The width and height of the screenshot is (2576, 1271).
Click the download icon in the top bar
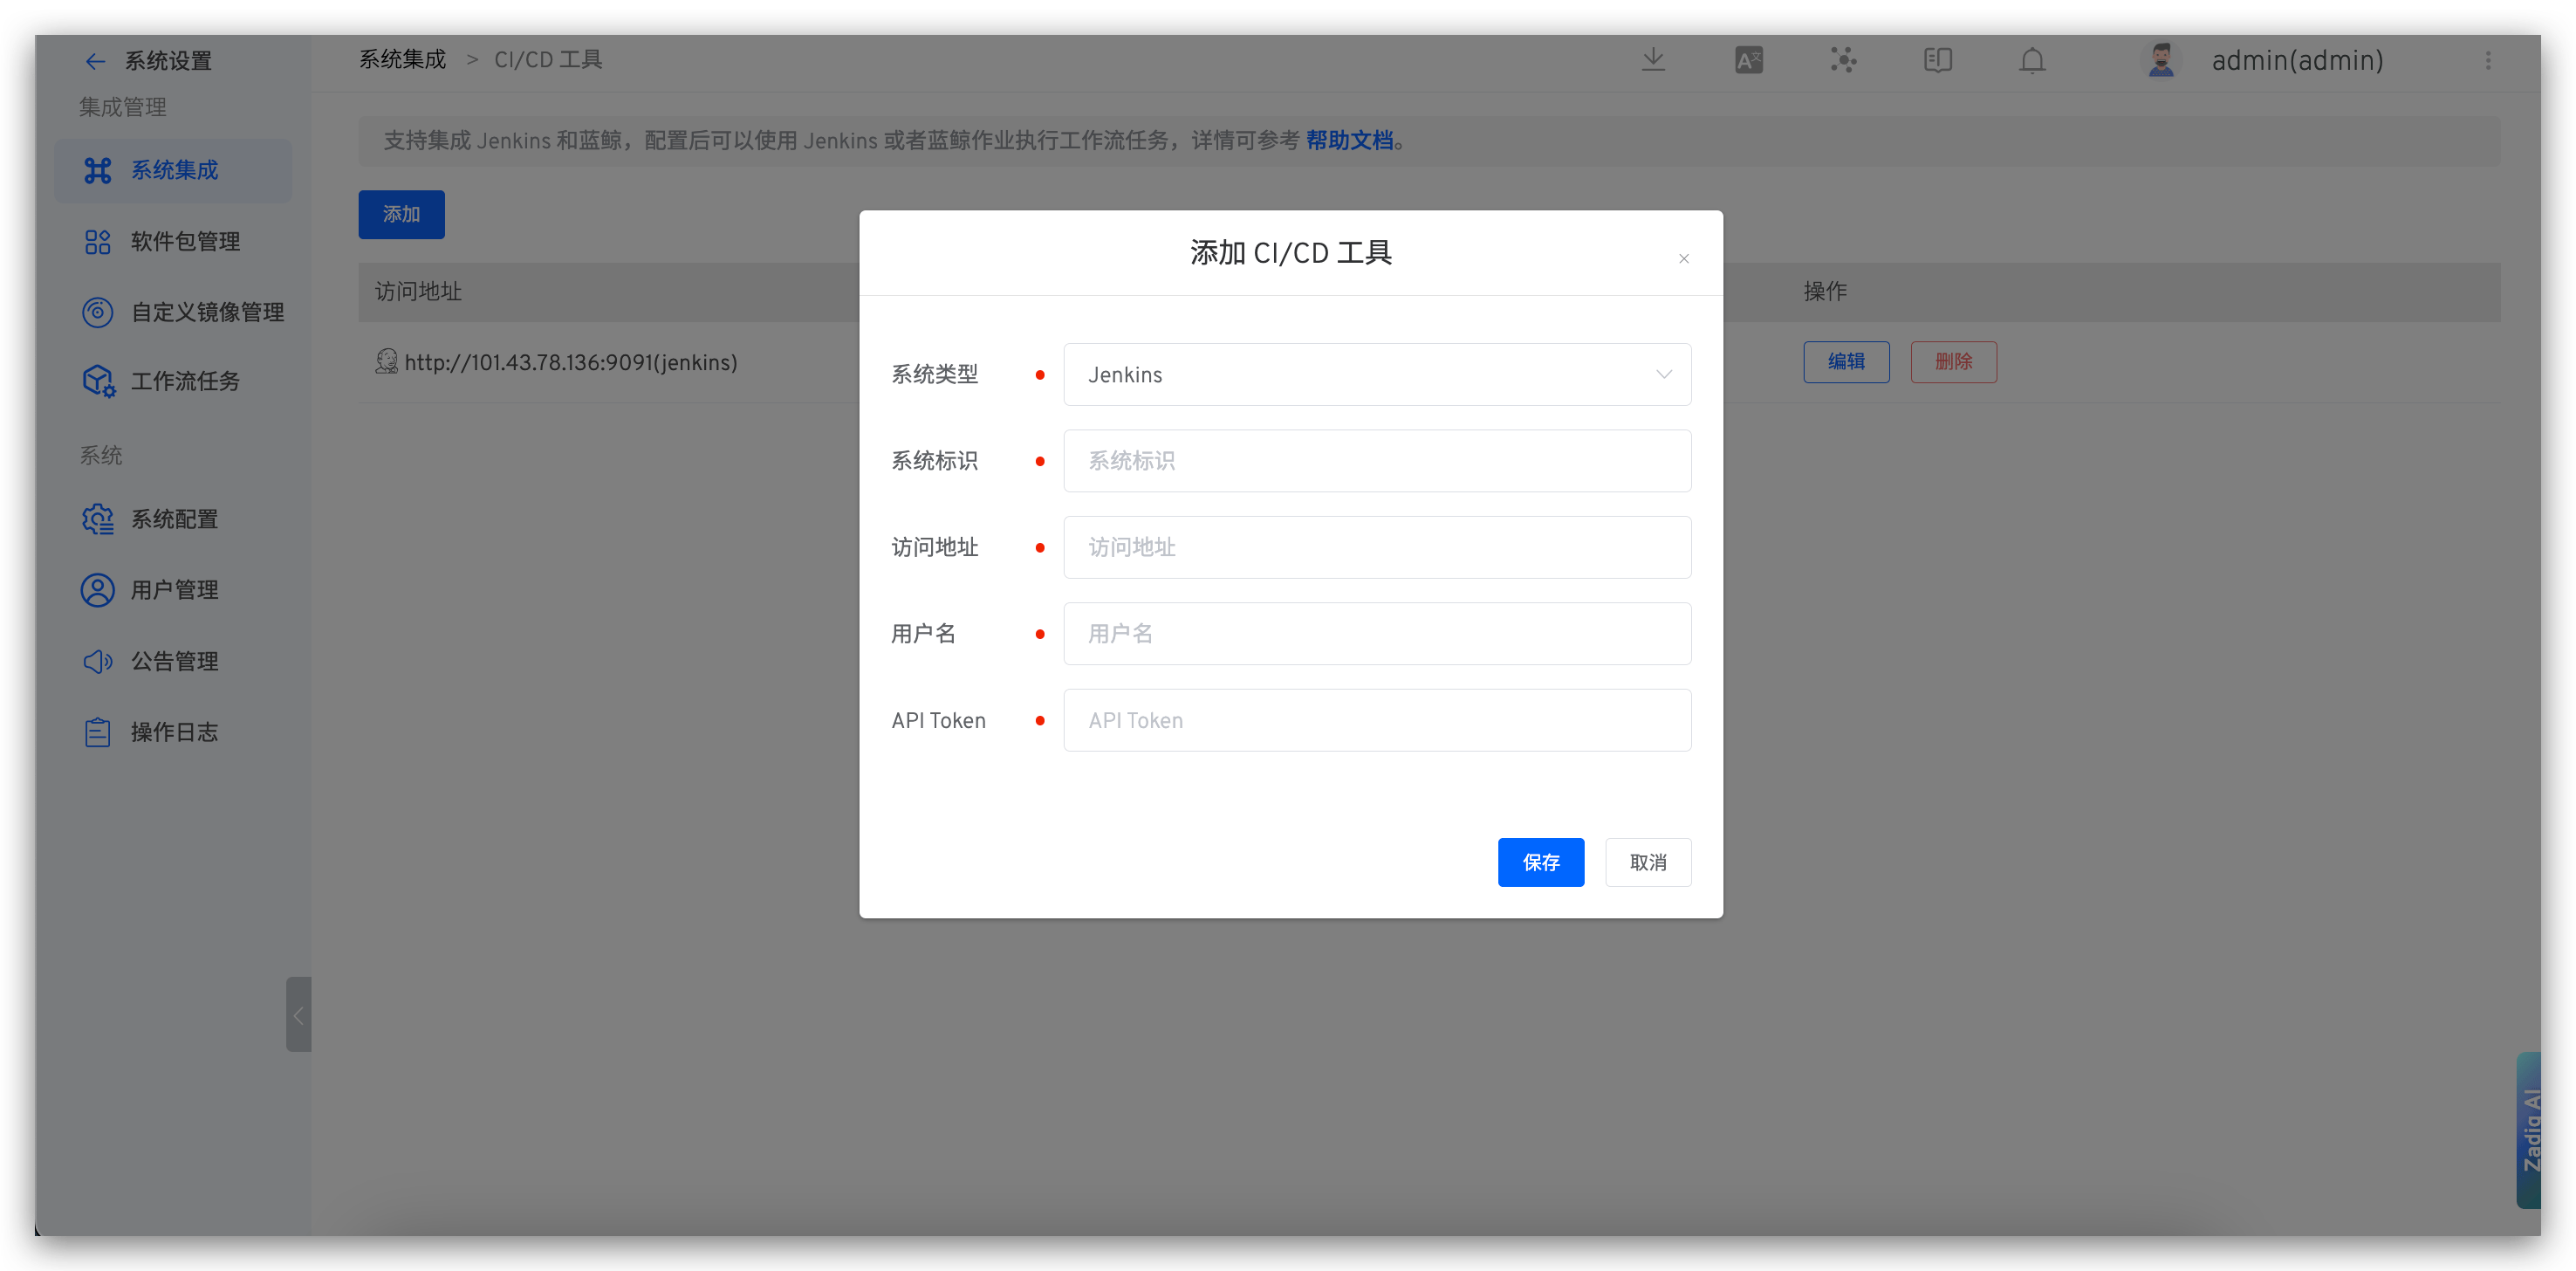coord(1653,60)
